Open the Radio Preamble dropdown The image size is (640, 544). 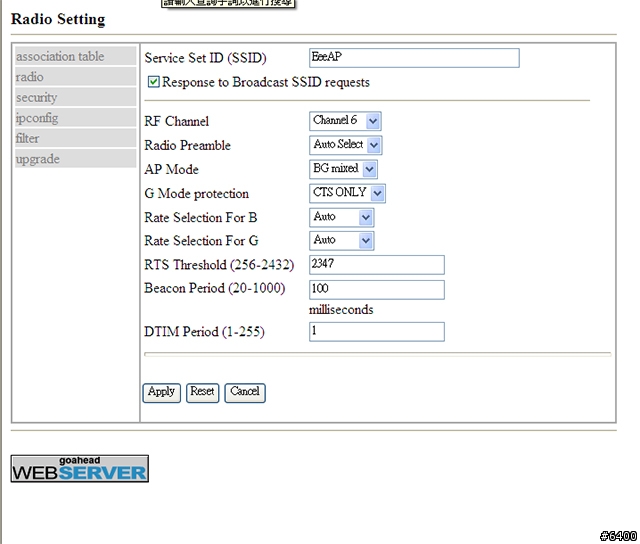click(x=346, y=145)
